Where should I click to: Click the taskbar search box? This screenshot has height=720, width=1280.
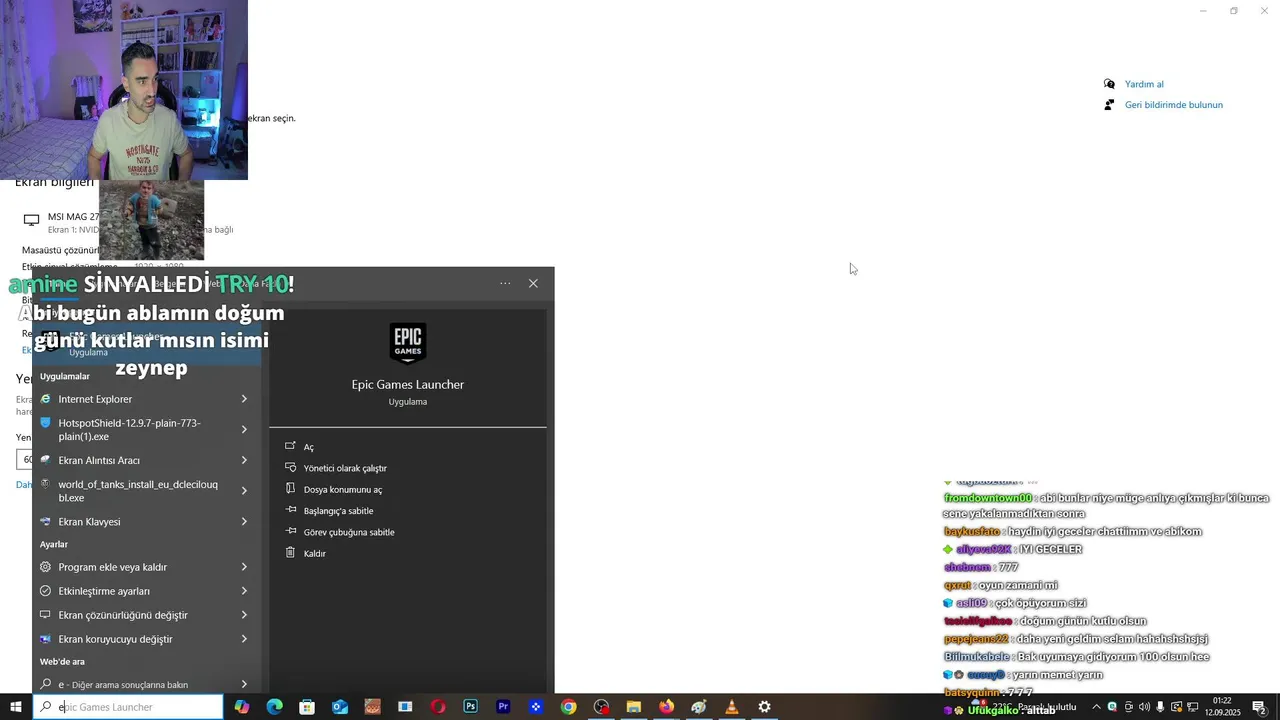(x=128, y=707)
